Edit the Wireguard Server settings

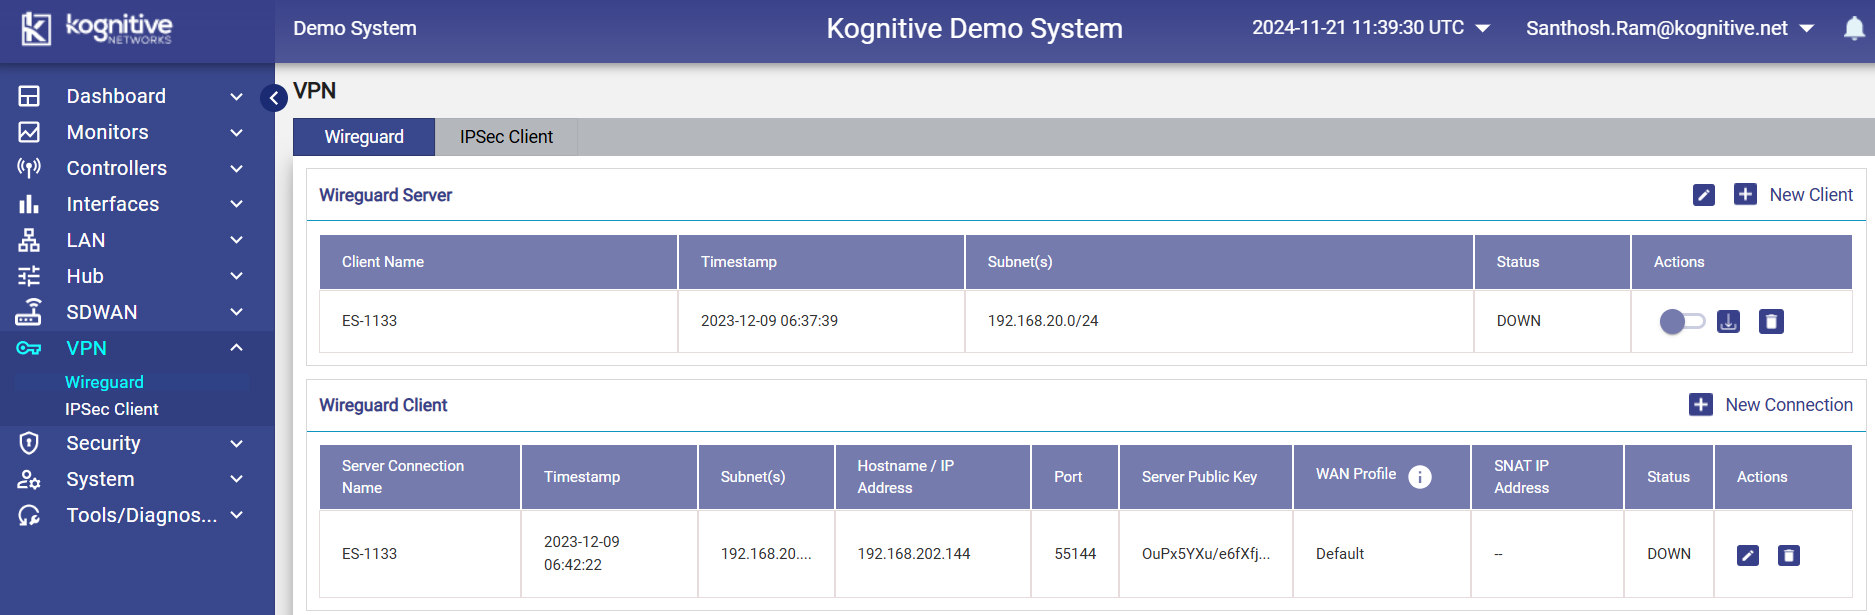click(1703, 195)
